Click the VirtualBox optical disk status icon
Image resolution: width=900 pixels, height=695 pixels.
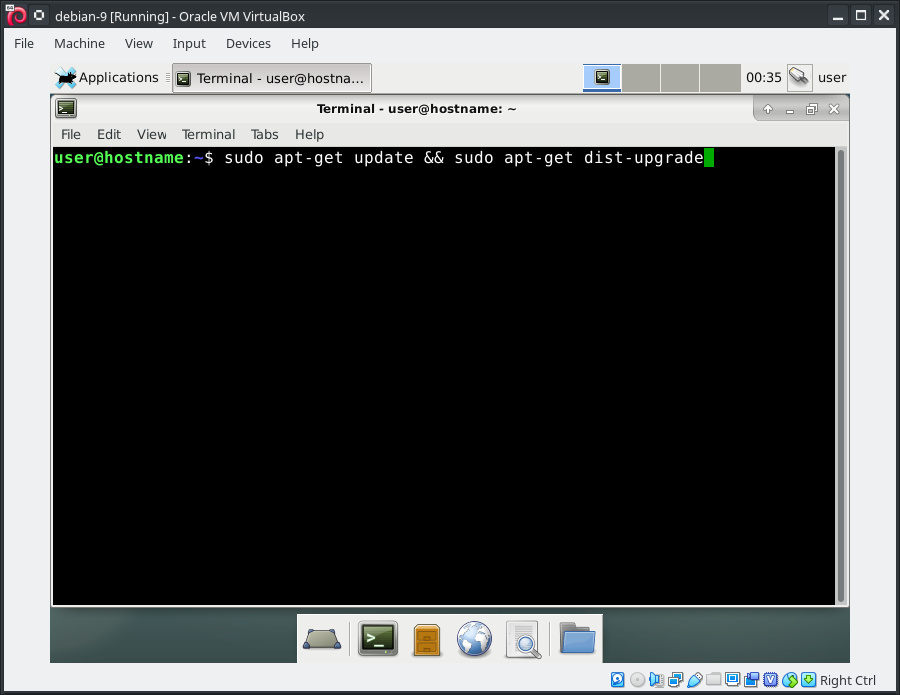(637, 680)
